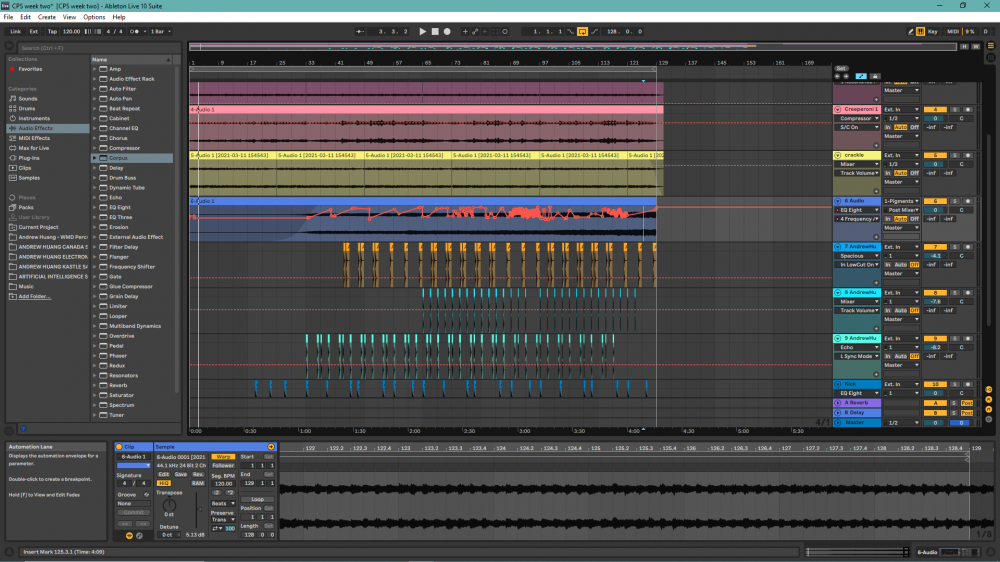
Task: Open quantization menu showing 1 Bar
Action: (x=158, y=31)
